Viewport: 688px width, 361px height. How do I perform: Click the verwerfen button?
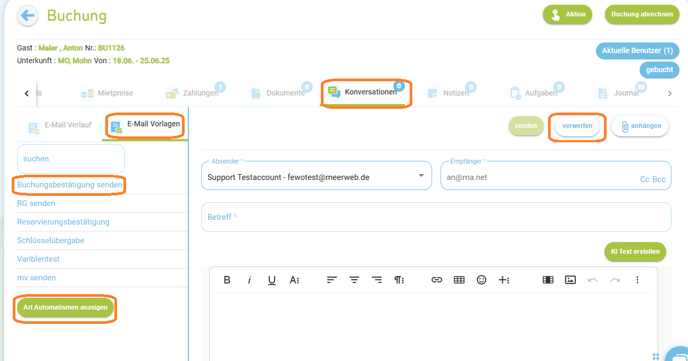click(577, 126)
